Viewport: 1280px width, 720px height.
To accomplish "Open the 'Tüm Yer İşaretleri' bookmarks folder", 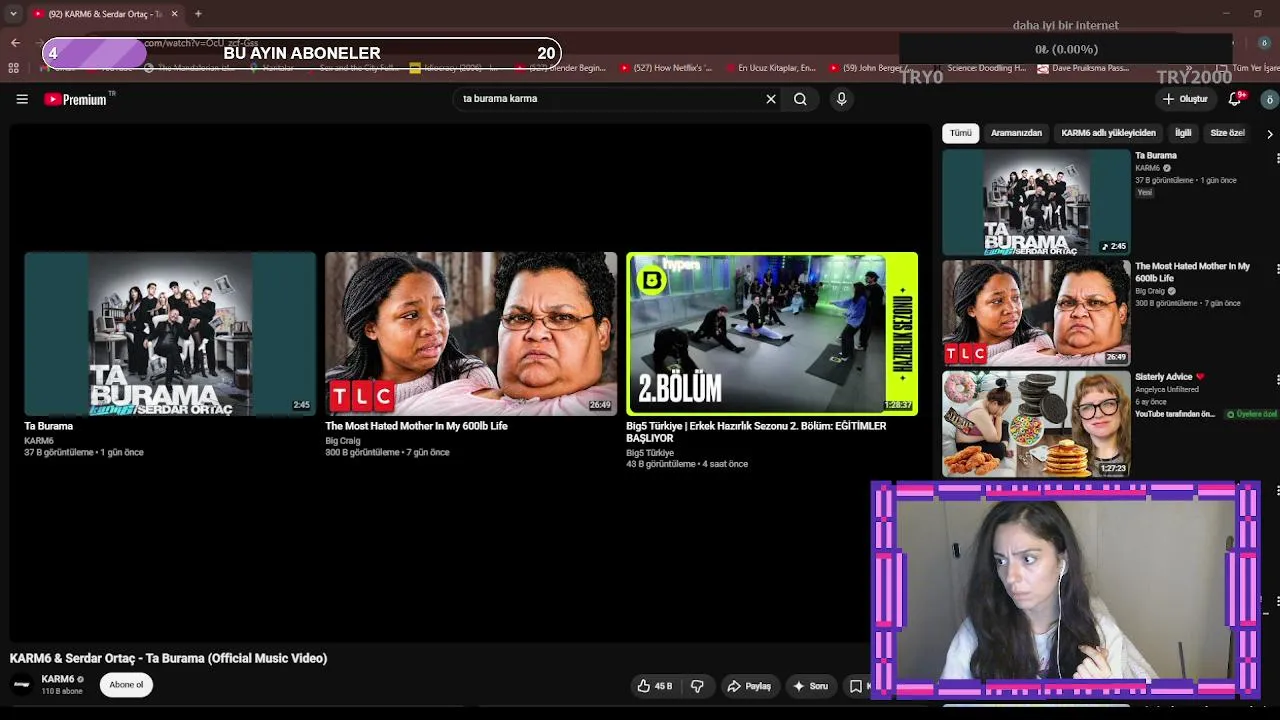I will click(1249, 68).
